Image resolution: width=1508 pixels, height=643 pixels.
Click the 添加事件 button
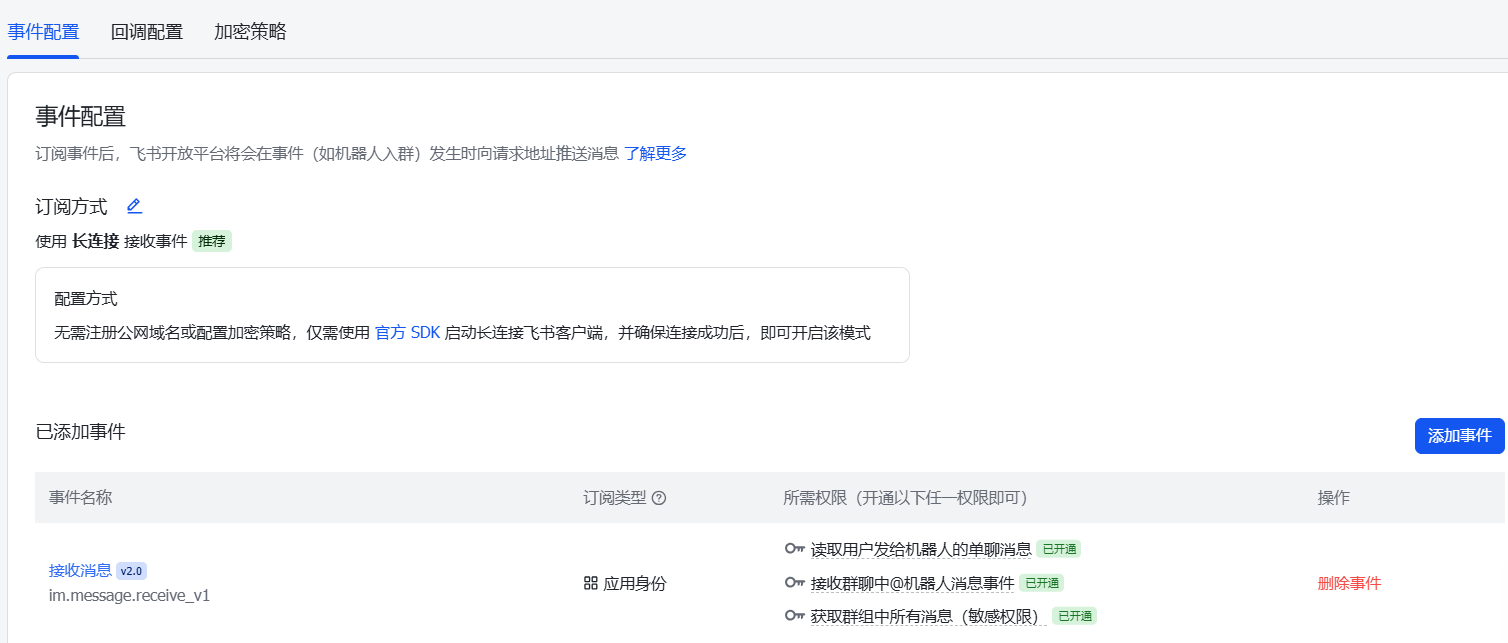pos(1459,435)
